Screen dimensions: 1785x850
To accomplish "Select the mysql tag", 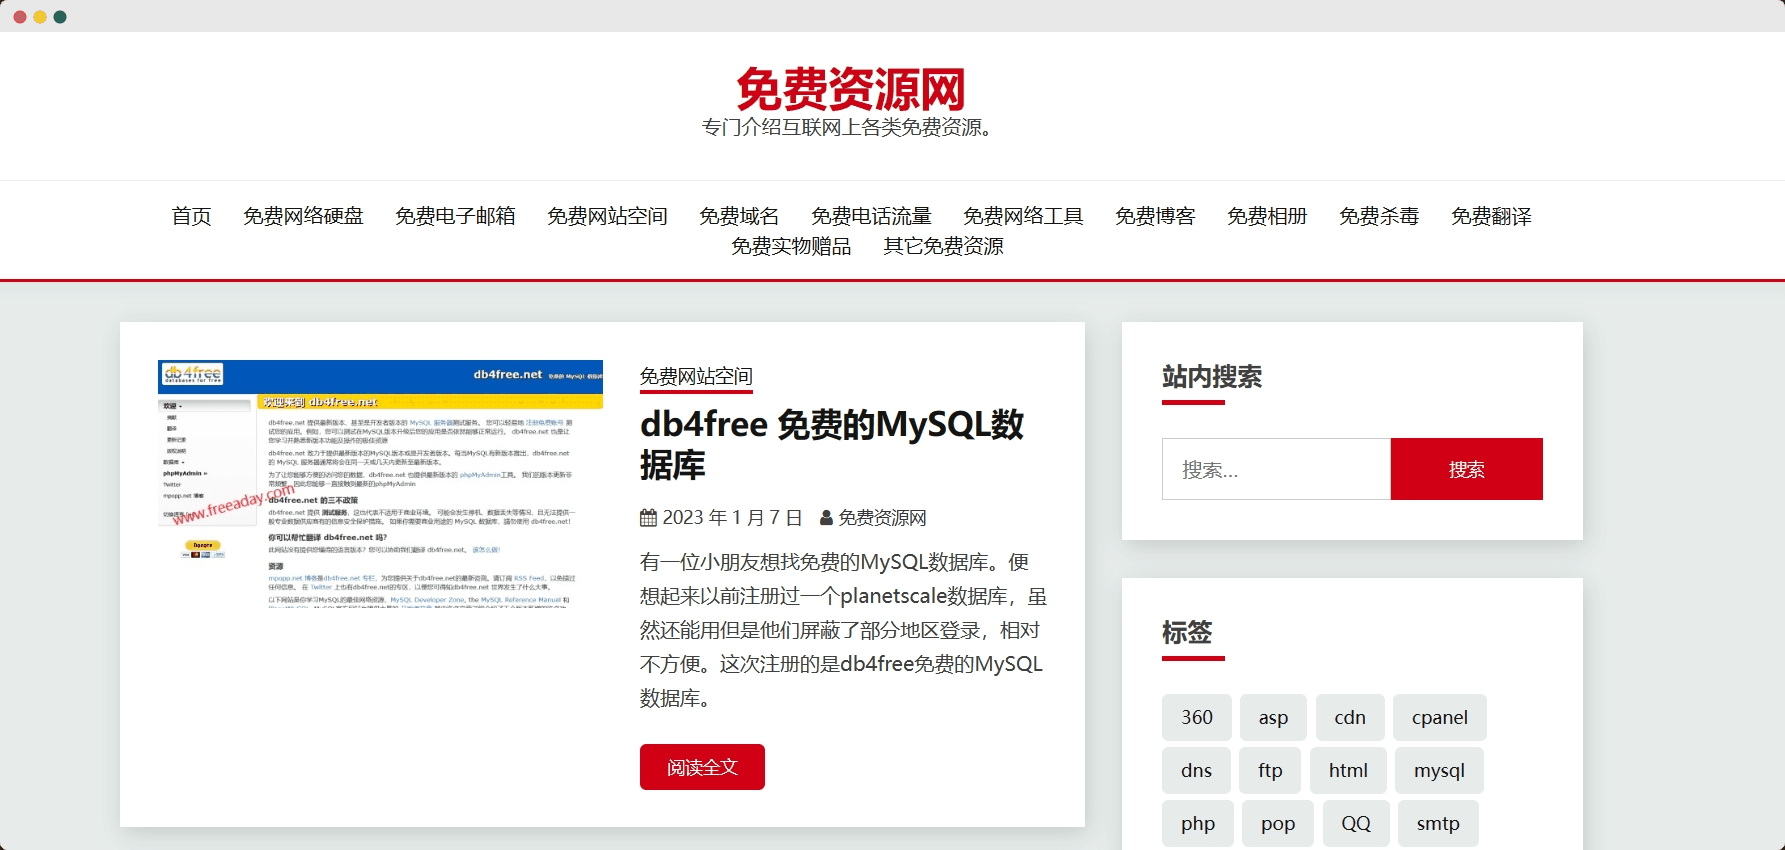I will pos(1439,770).
